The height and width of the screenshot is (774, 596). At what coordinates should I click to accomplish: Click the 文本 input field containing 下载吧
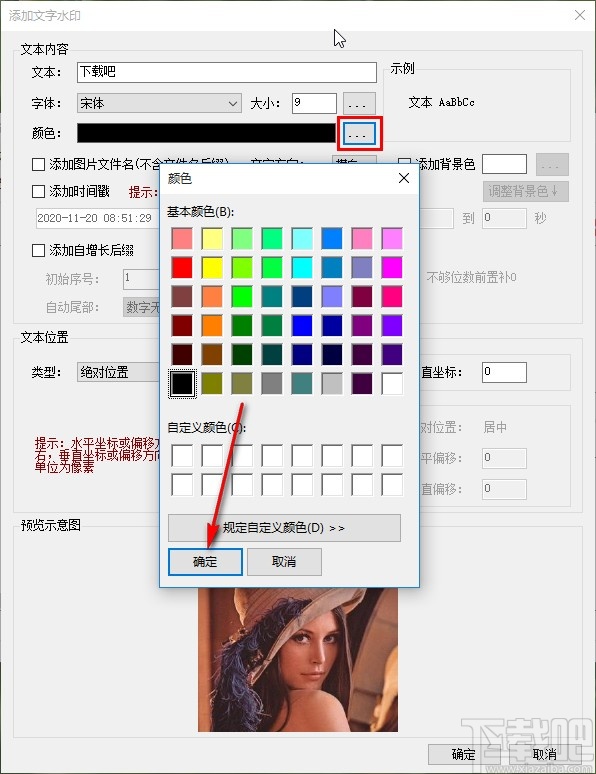[x=227, y=72]
